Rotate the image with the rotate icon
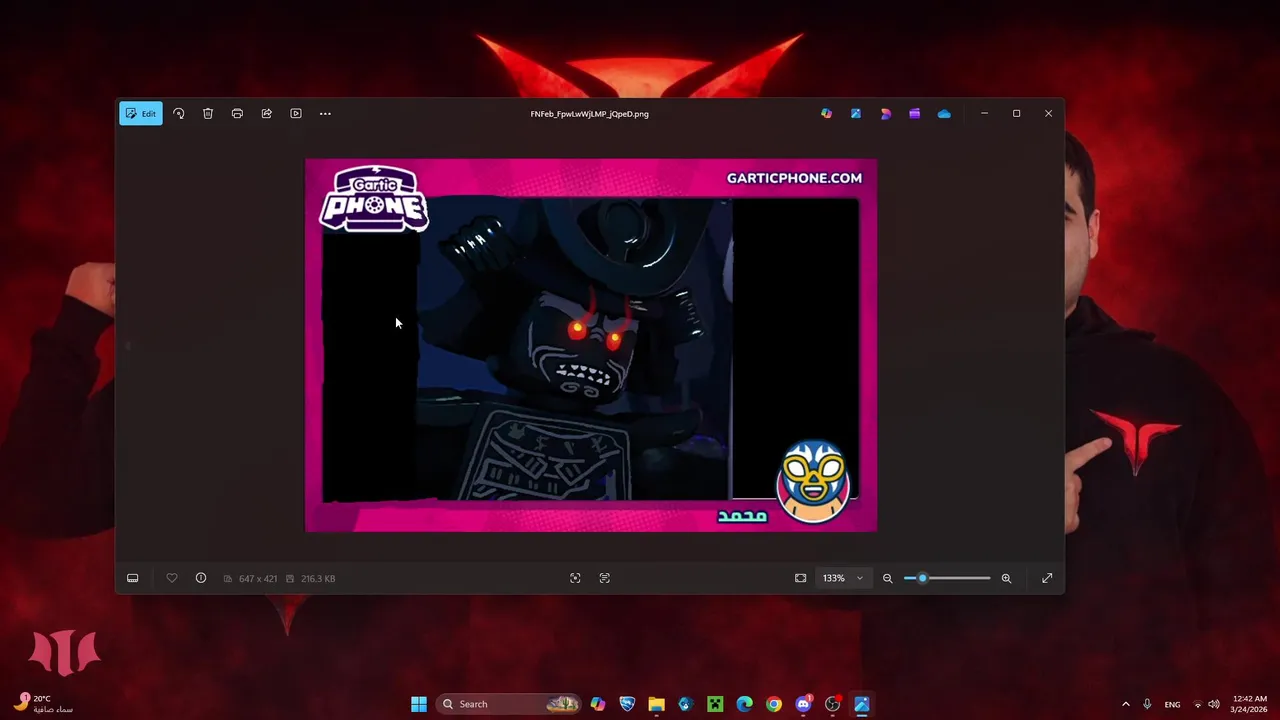This screenshot has width=1280, height=720. (x=179, y=113)
